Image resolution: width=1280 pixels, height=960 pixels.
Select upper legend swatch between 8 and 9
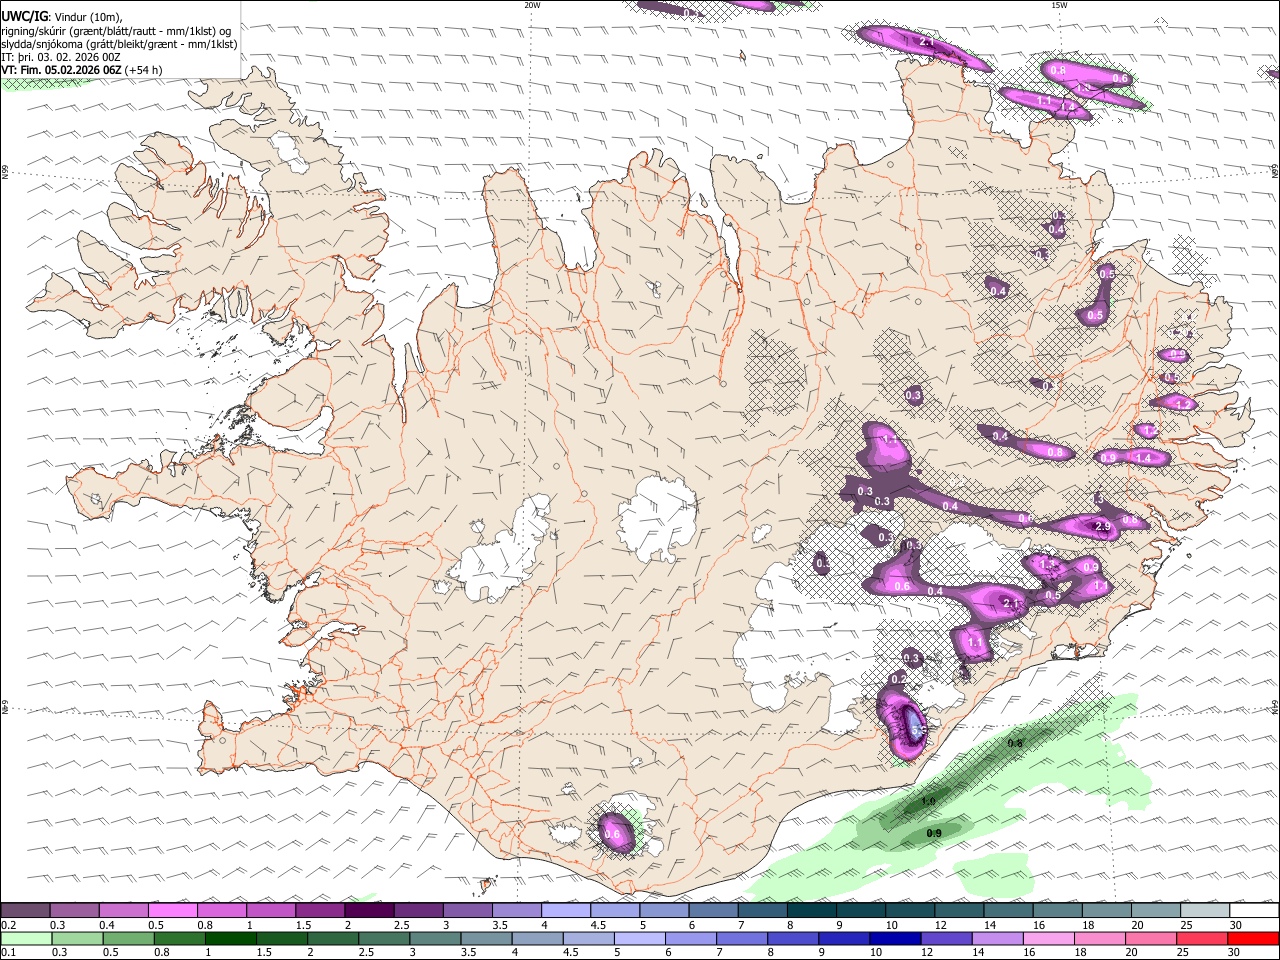(x=812, y=911)
